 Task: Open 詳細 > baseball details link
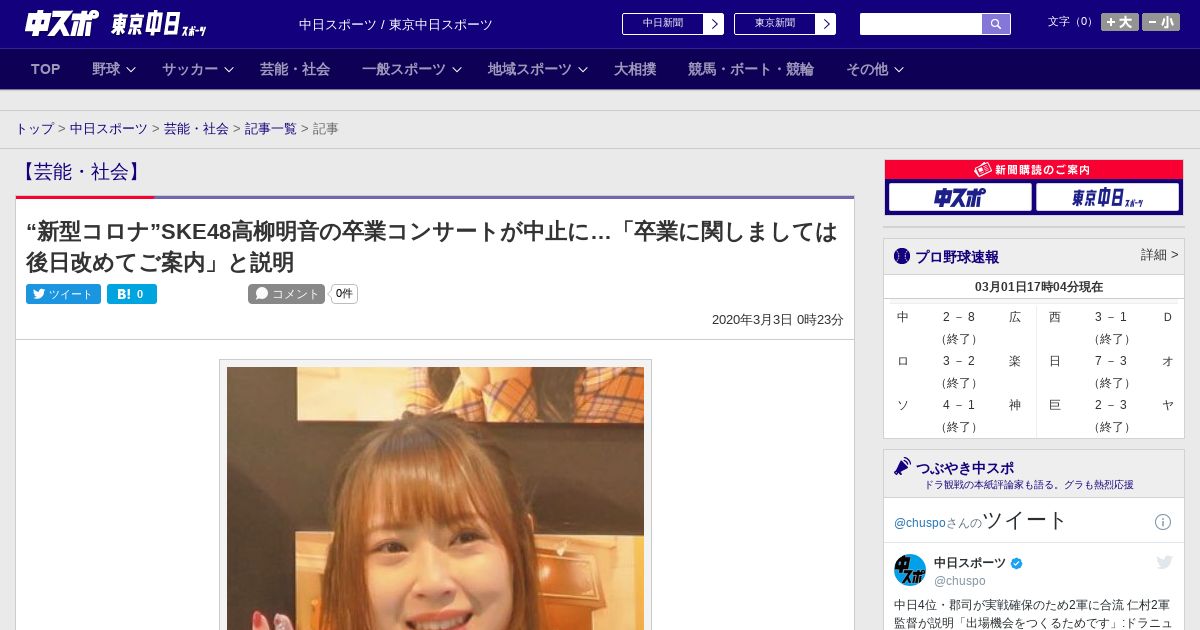tap(1159, 255)
